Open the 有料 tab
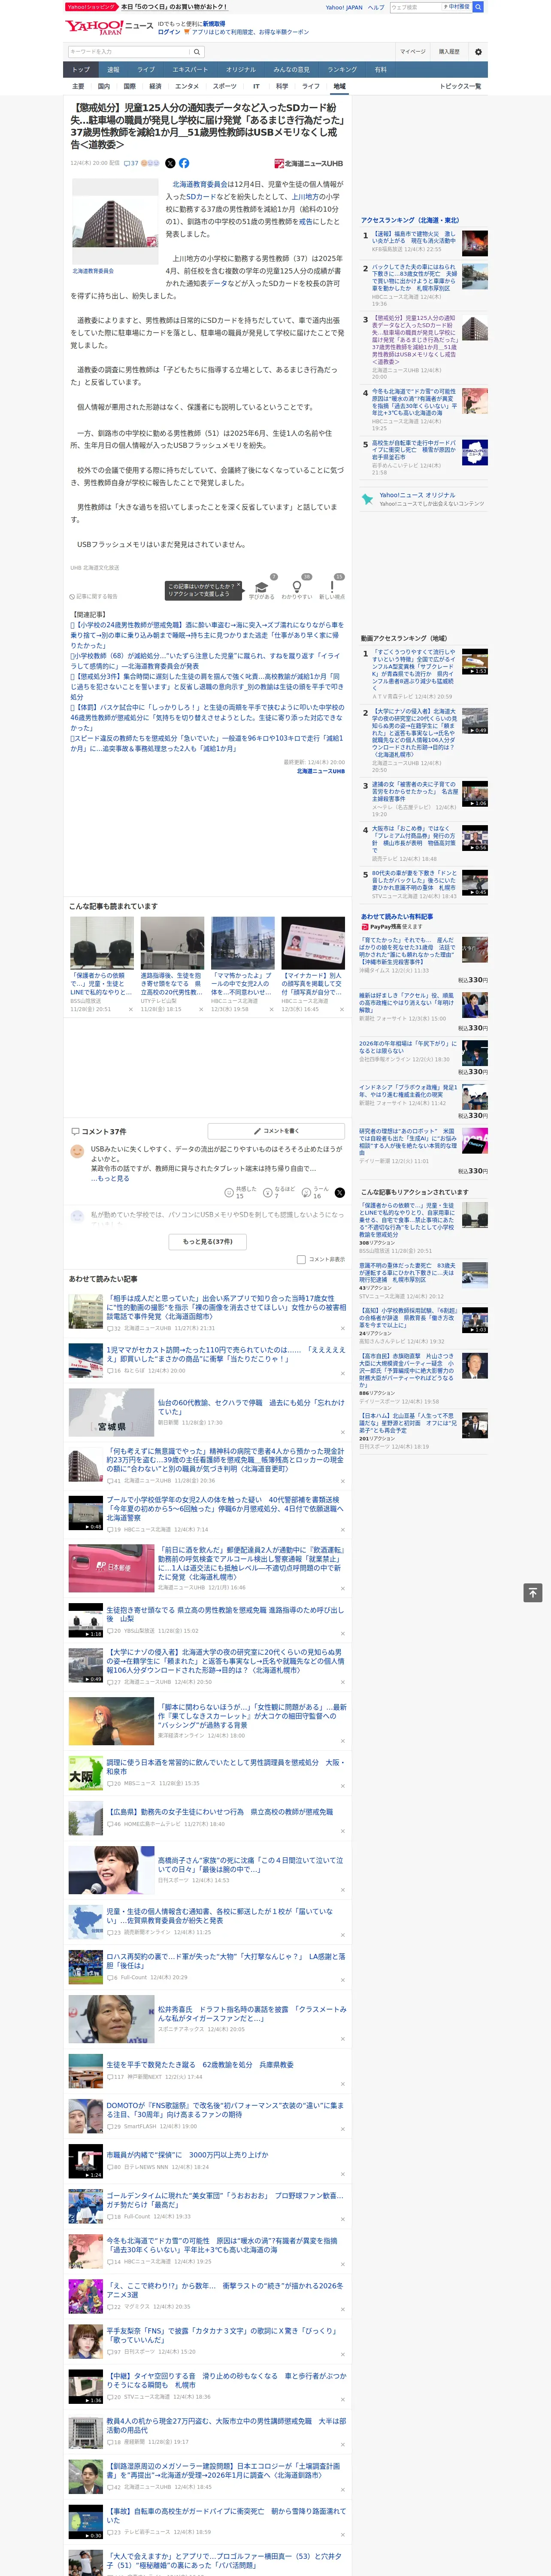551x2576 pixels. coord(380,70)
